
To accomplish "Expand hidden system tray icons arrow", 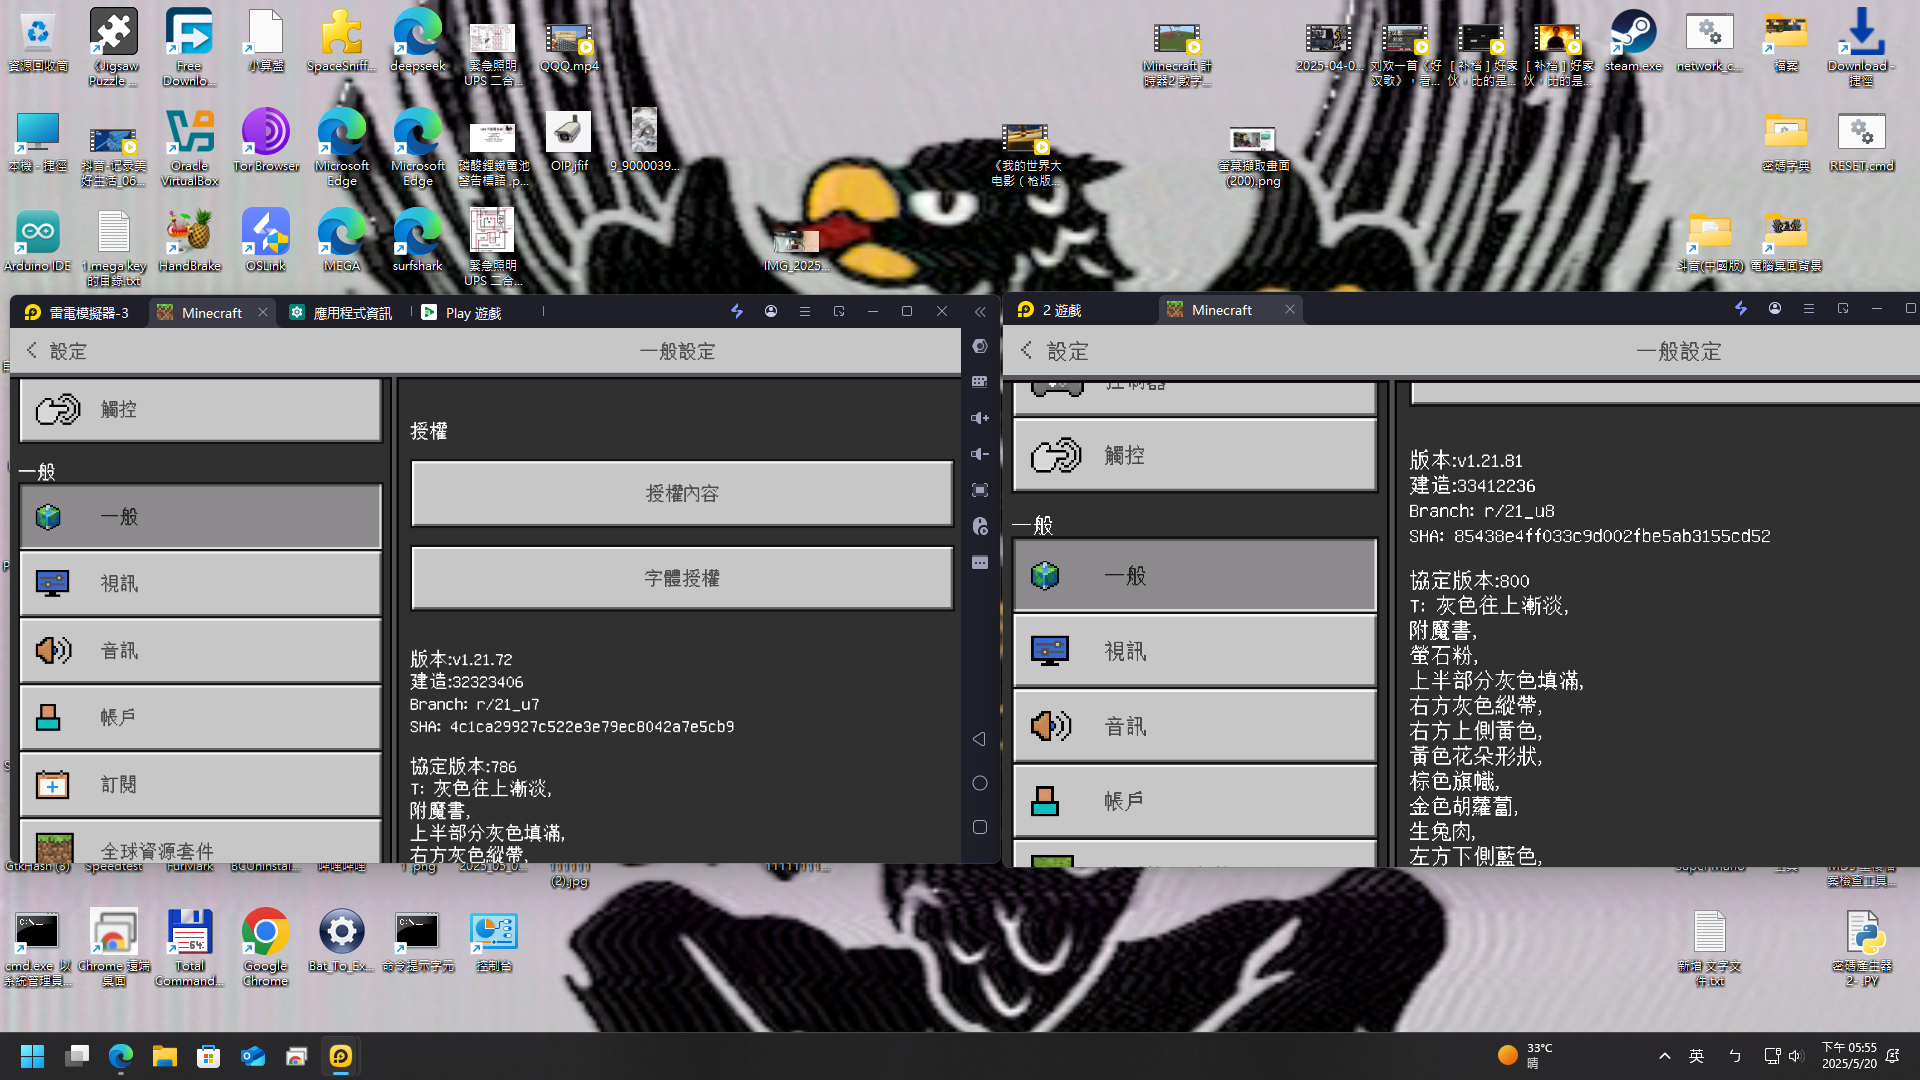I will coord(1664,1056).
